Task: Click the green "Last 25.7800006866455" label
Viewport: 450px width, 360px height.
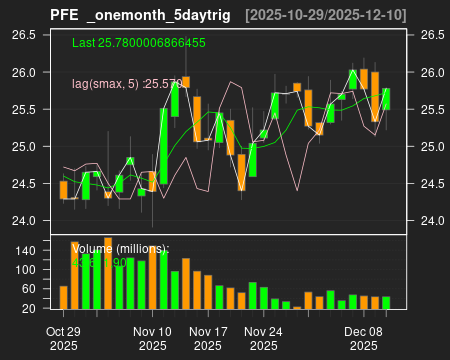Action: pos(139,43)
